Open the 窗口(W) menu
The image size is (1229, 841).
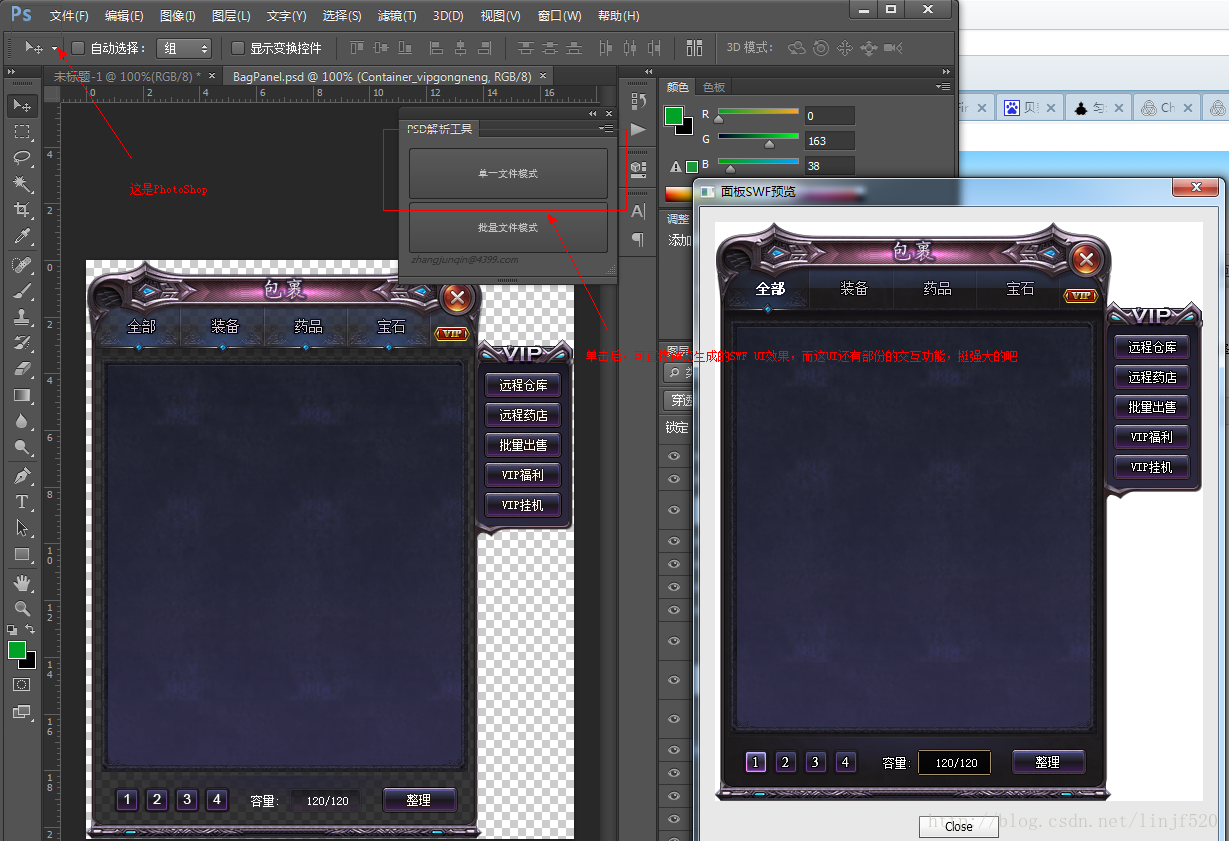click(x=559, y=16)
